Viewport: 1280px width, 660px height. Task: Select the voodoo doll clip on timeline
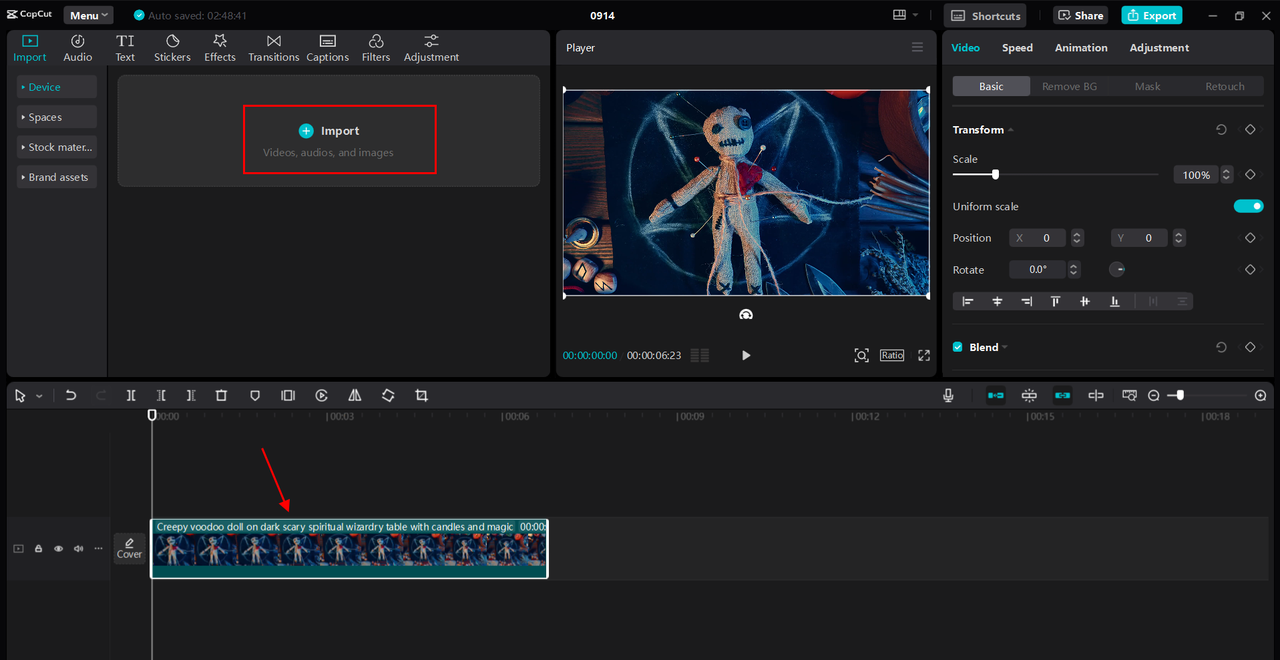tap(349, 548)
